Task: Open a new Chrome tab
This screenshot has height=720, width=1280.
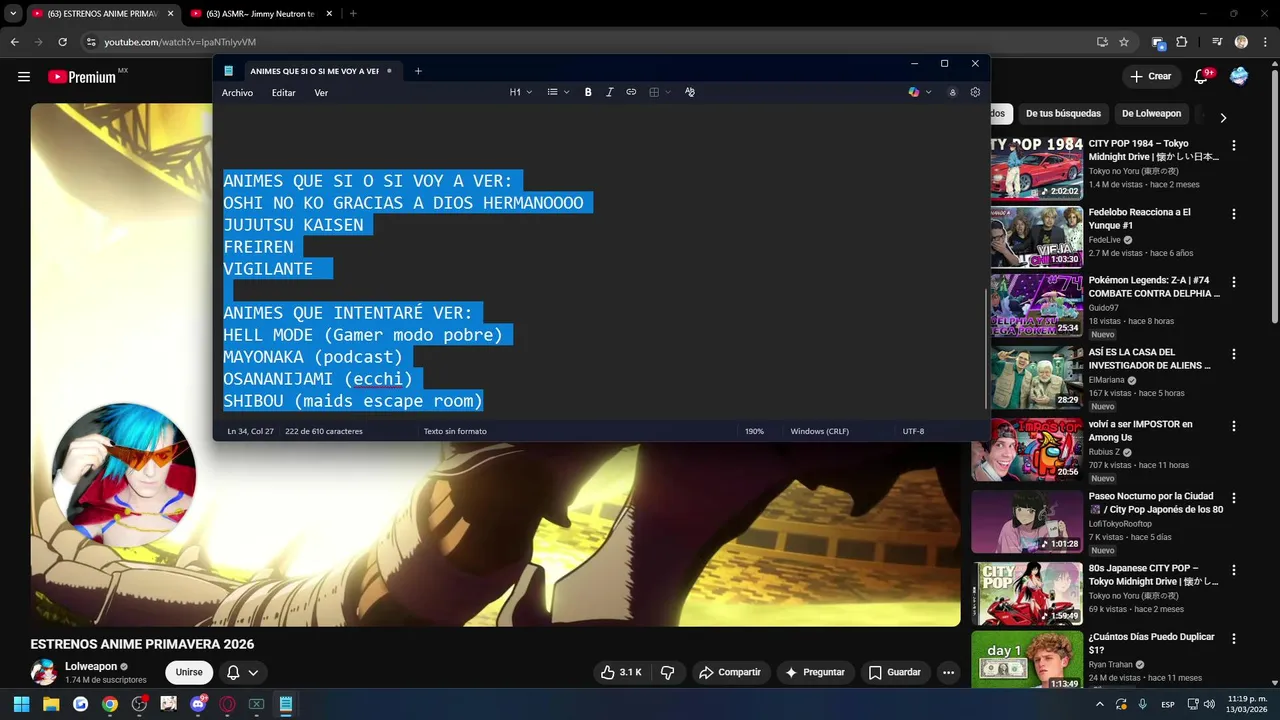Action: pos(353,14)
